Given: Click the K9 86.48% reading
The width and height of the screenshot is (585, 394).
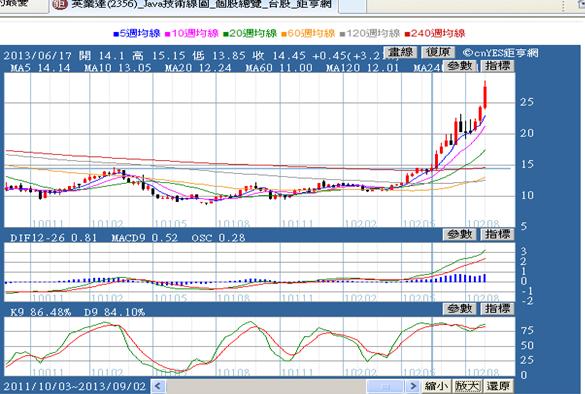Looking at the screenshot, I should [40, 312].
